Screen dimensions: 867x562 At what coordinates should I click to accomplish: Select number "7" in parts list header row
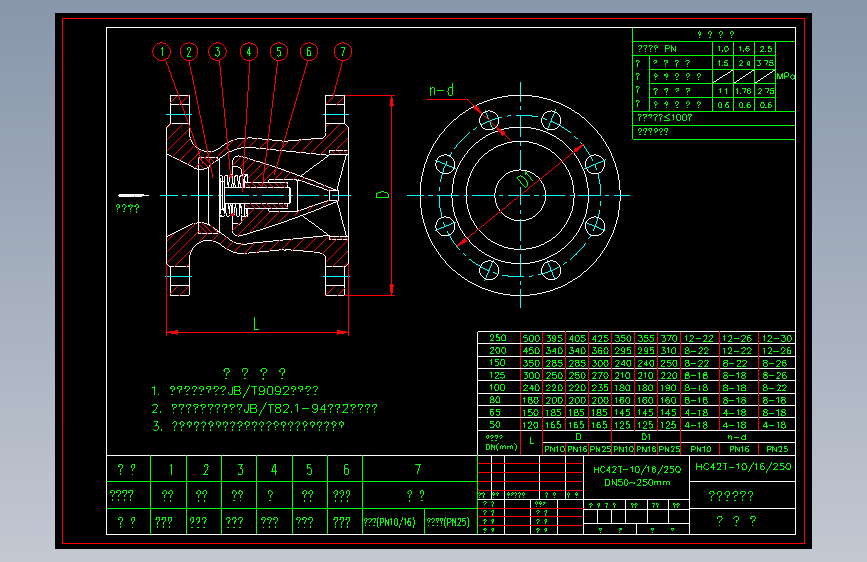click(x=418, y=470)
